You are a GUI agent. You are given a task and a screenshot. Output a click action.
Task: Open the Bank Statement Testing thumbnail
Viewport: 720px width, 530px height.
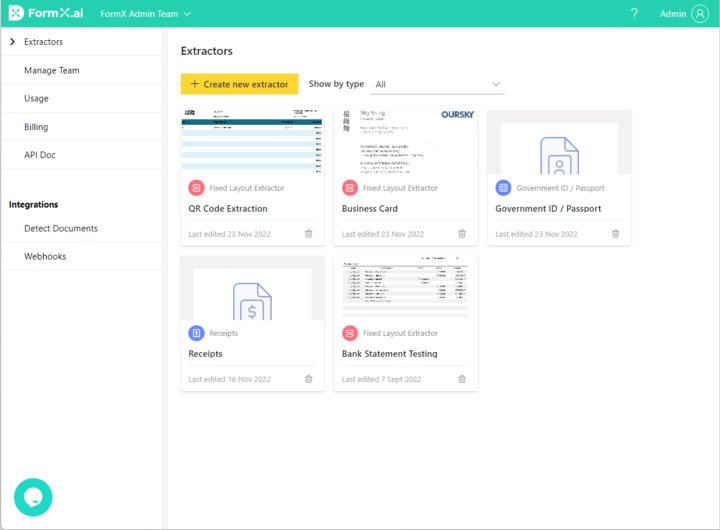tap(405, 287)
